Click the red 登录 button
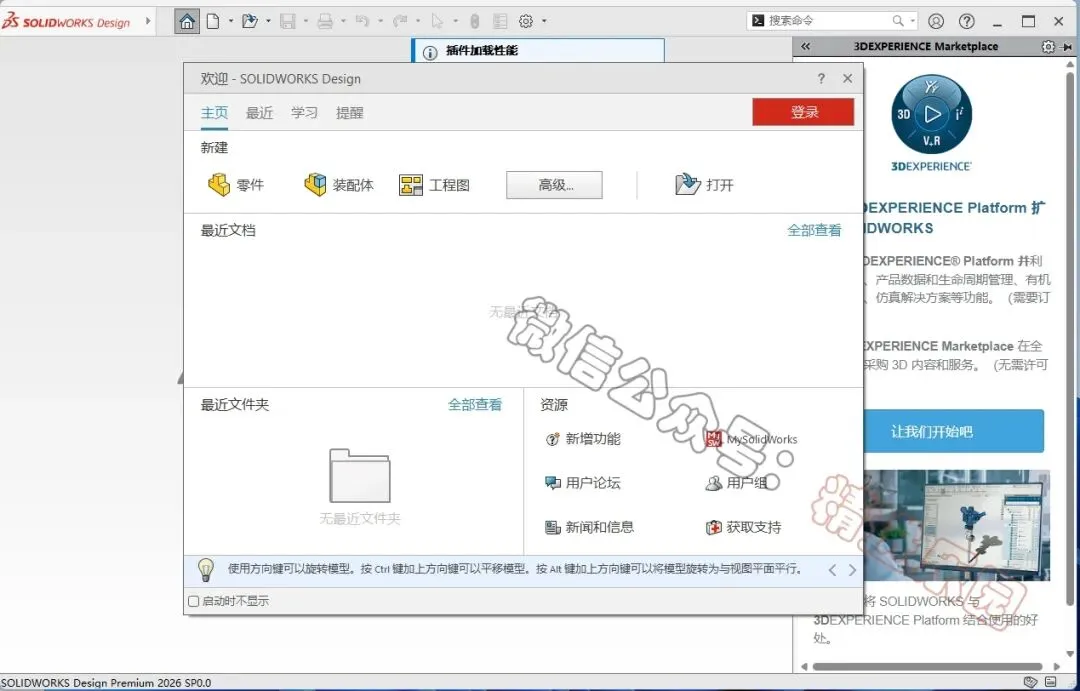 [x=803, y=112]
